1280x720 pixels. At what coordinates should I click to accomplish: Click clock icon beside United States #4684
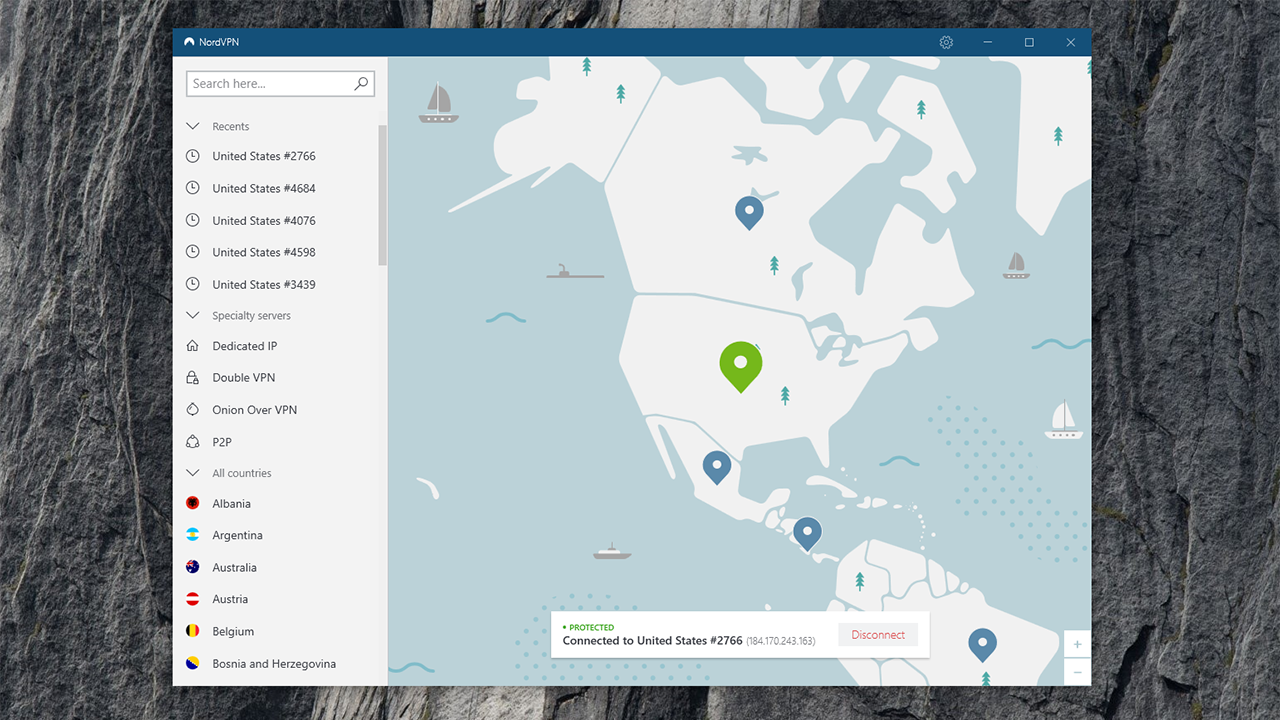point(193,188)
